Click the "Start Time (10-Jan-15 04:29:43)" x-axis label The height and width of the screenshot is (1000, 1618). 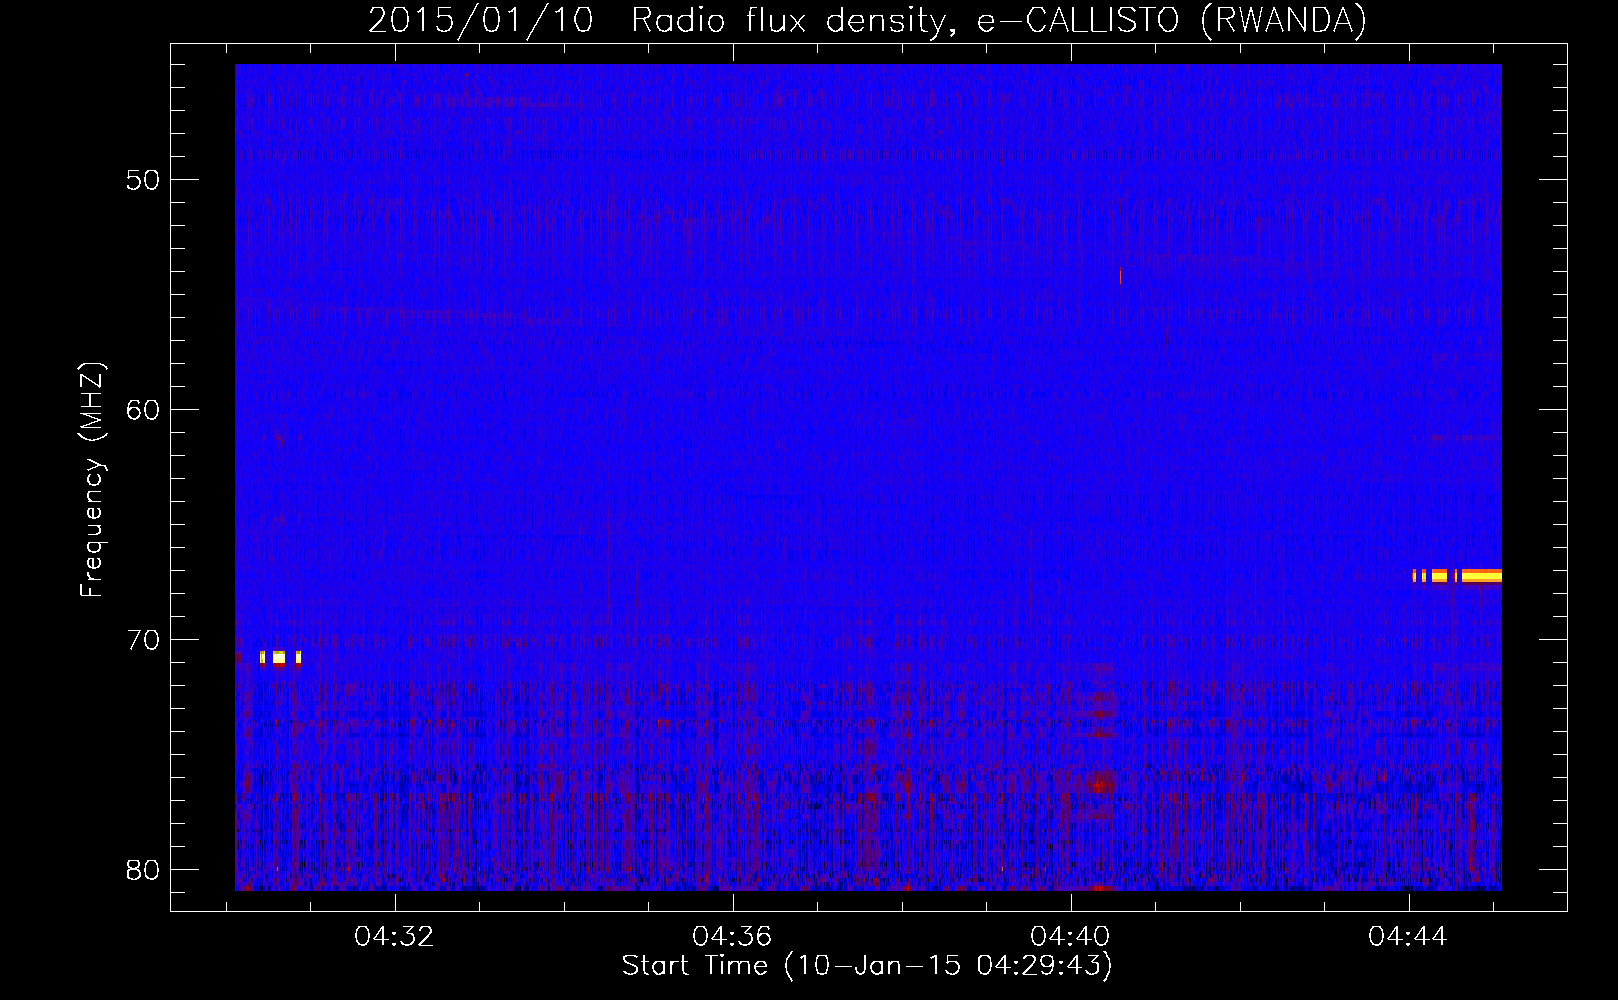[867, 965]
